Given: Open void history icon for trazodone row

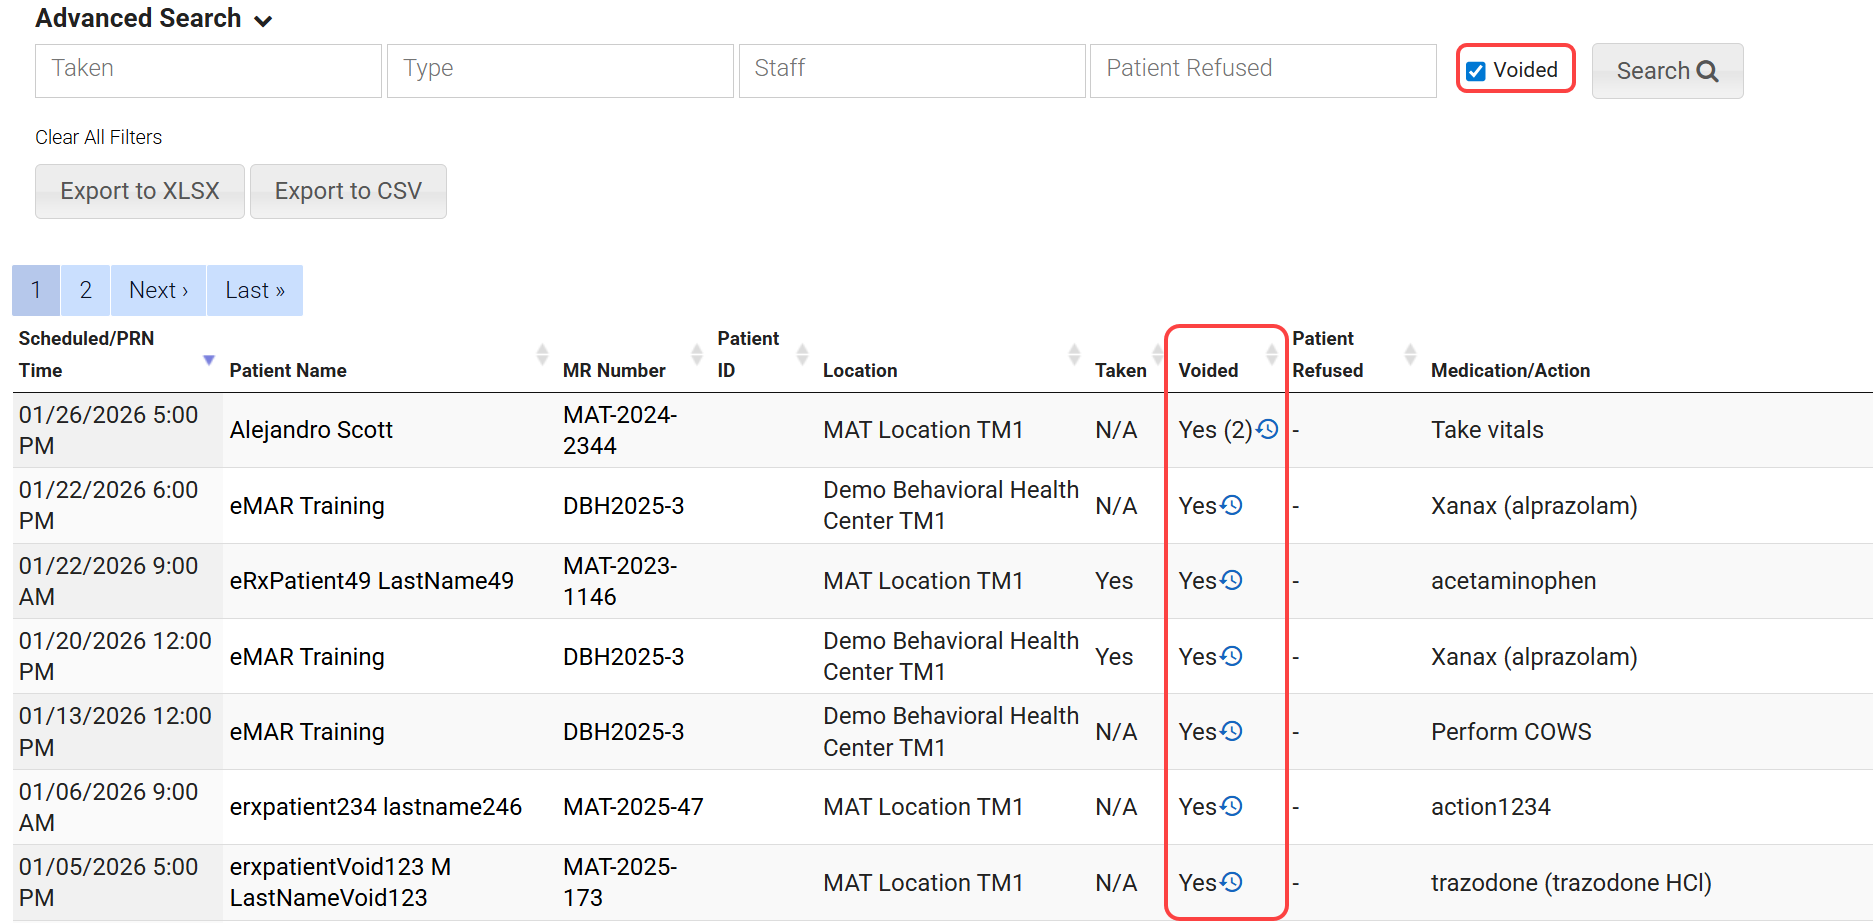Looking at the screenshot, I should (x=1232, y=882).
